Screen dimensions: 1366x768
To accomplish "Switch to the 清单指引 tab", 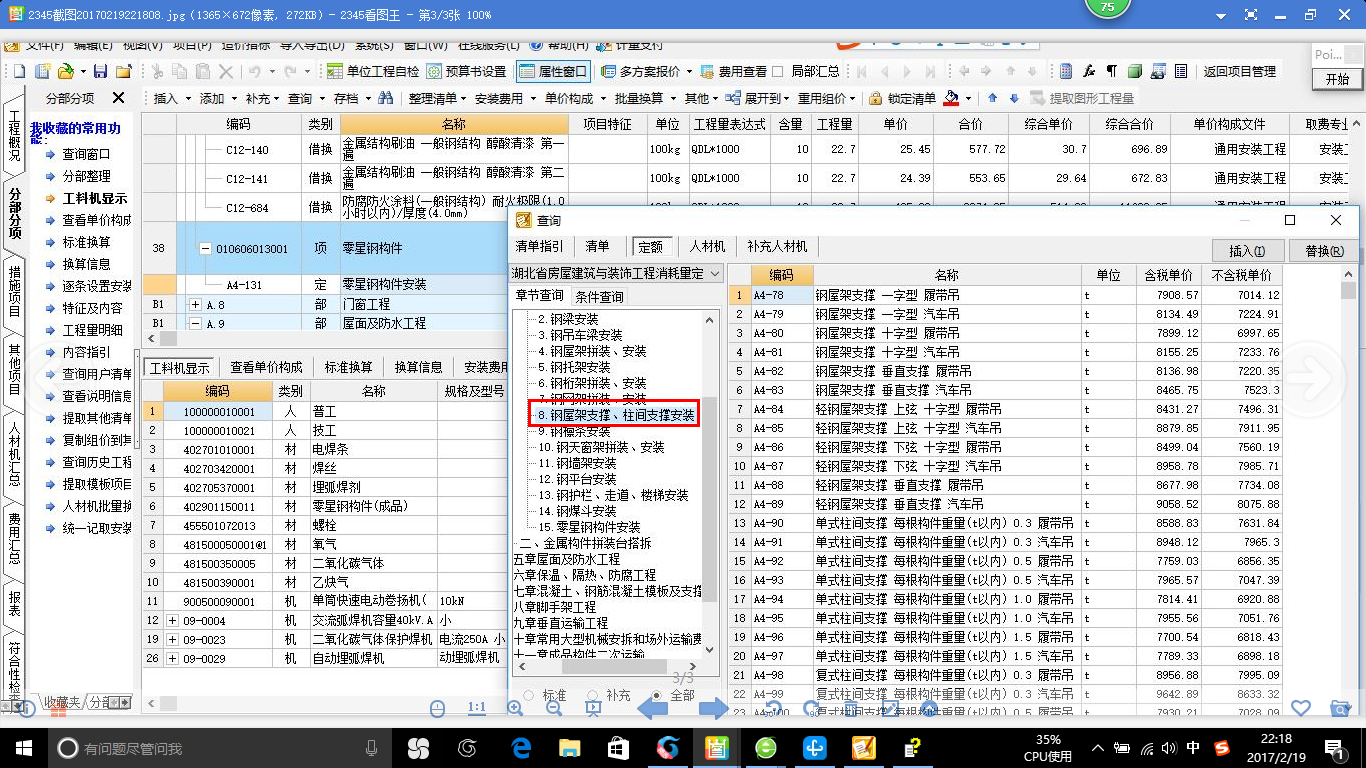I will pyautogui.click(x=539, y=246).
